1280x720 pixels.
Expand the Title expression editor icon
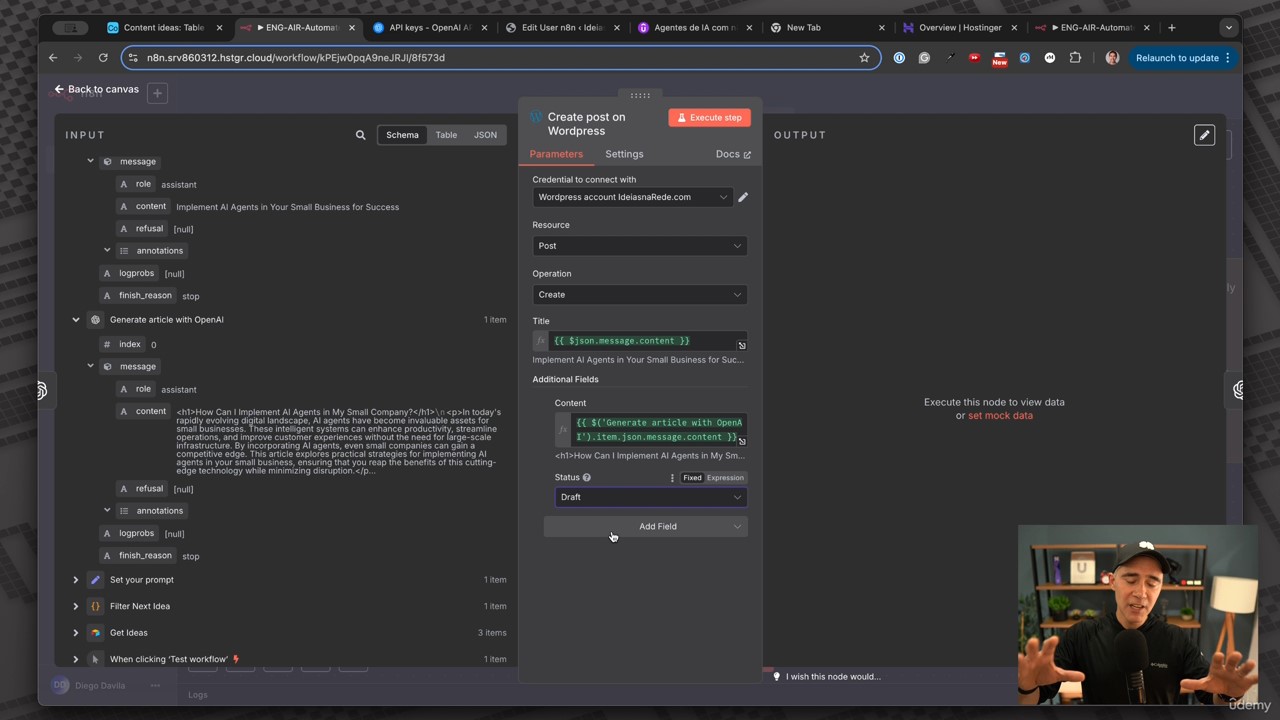(x=742, y=345)
